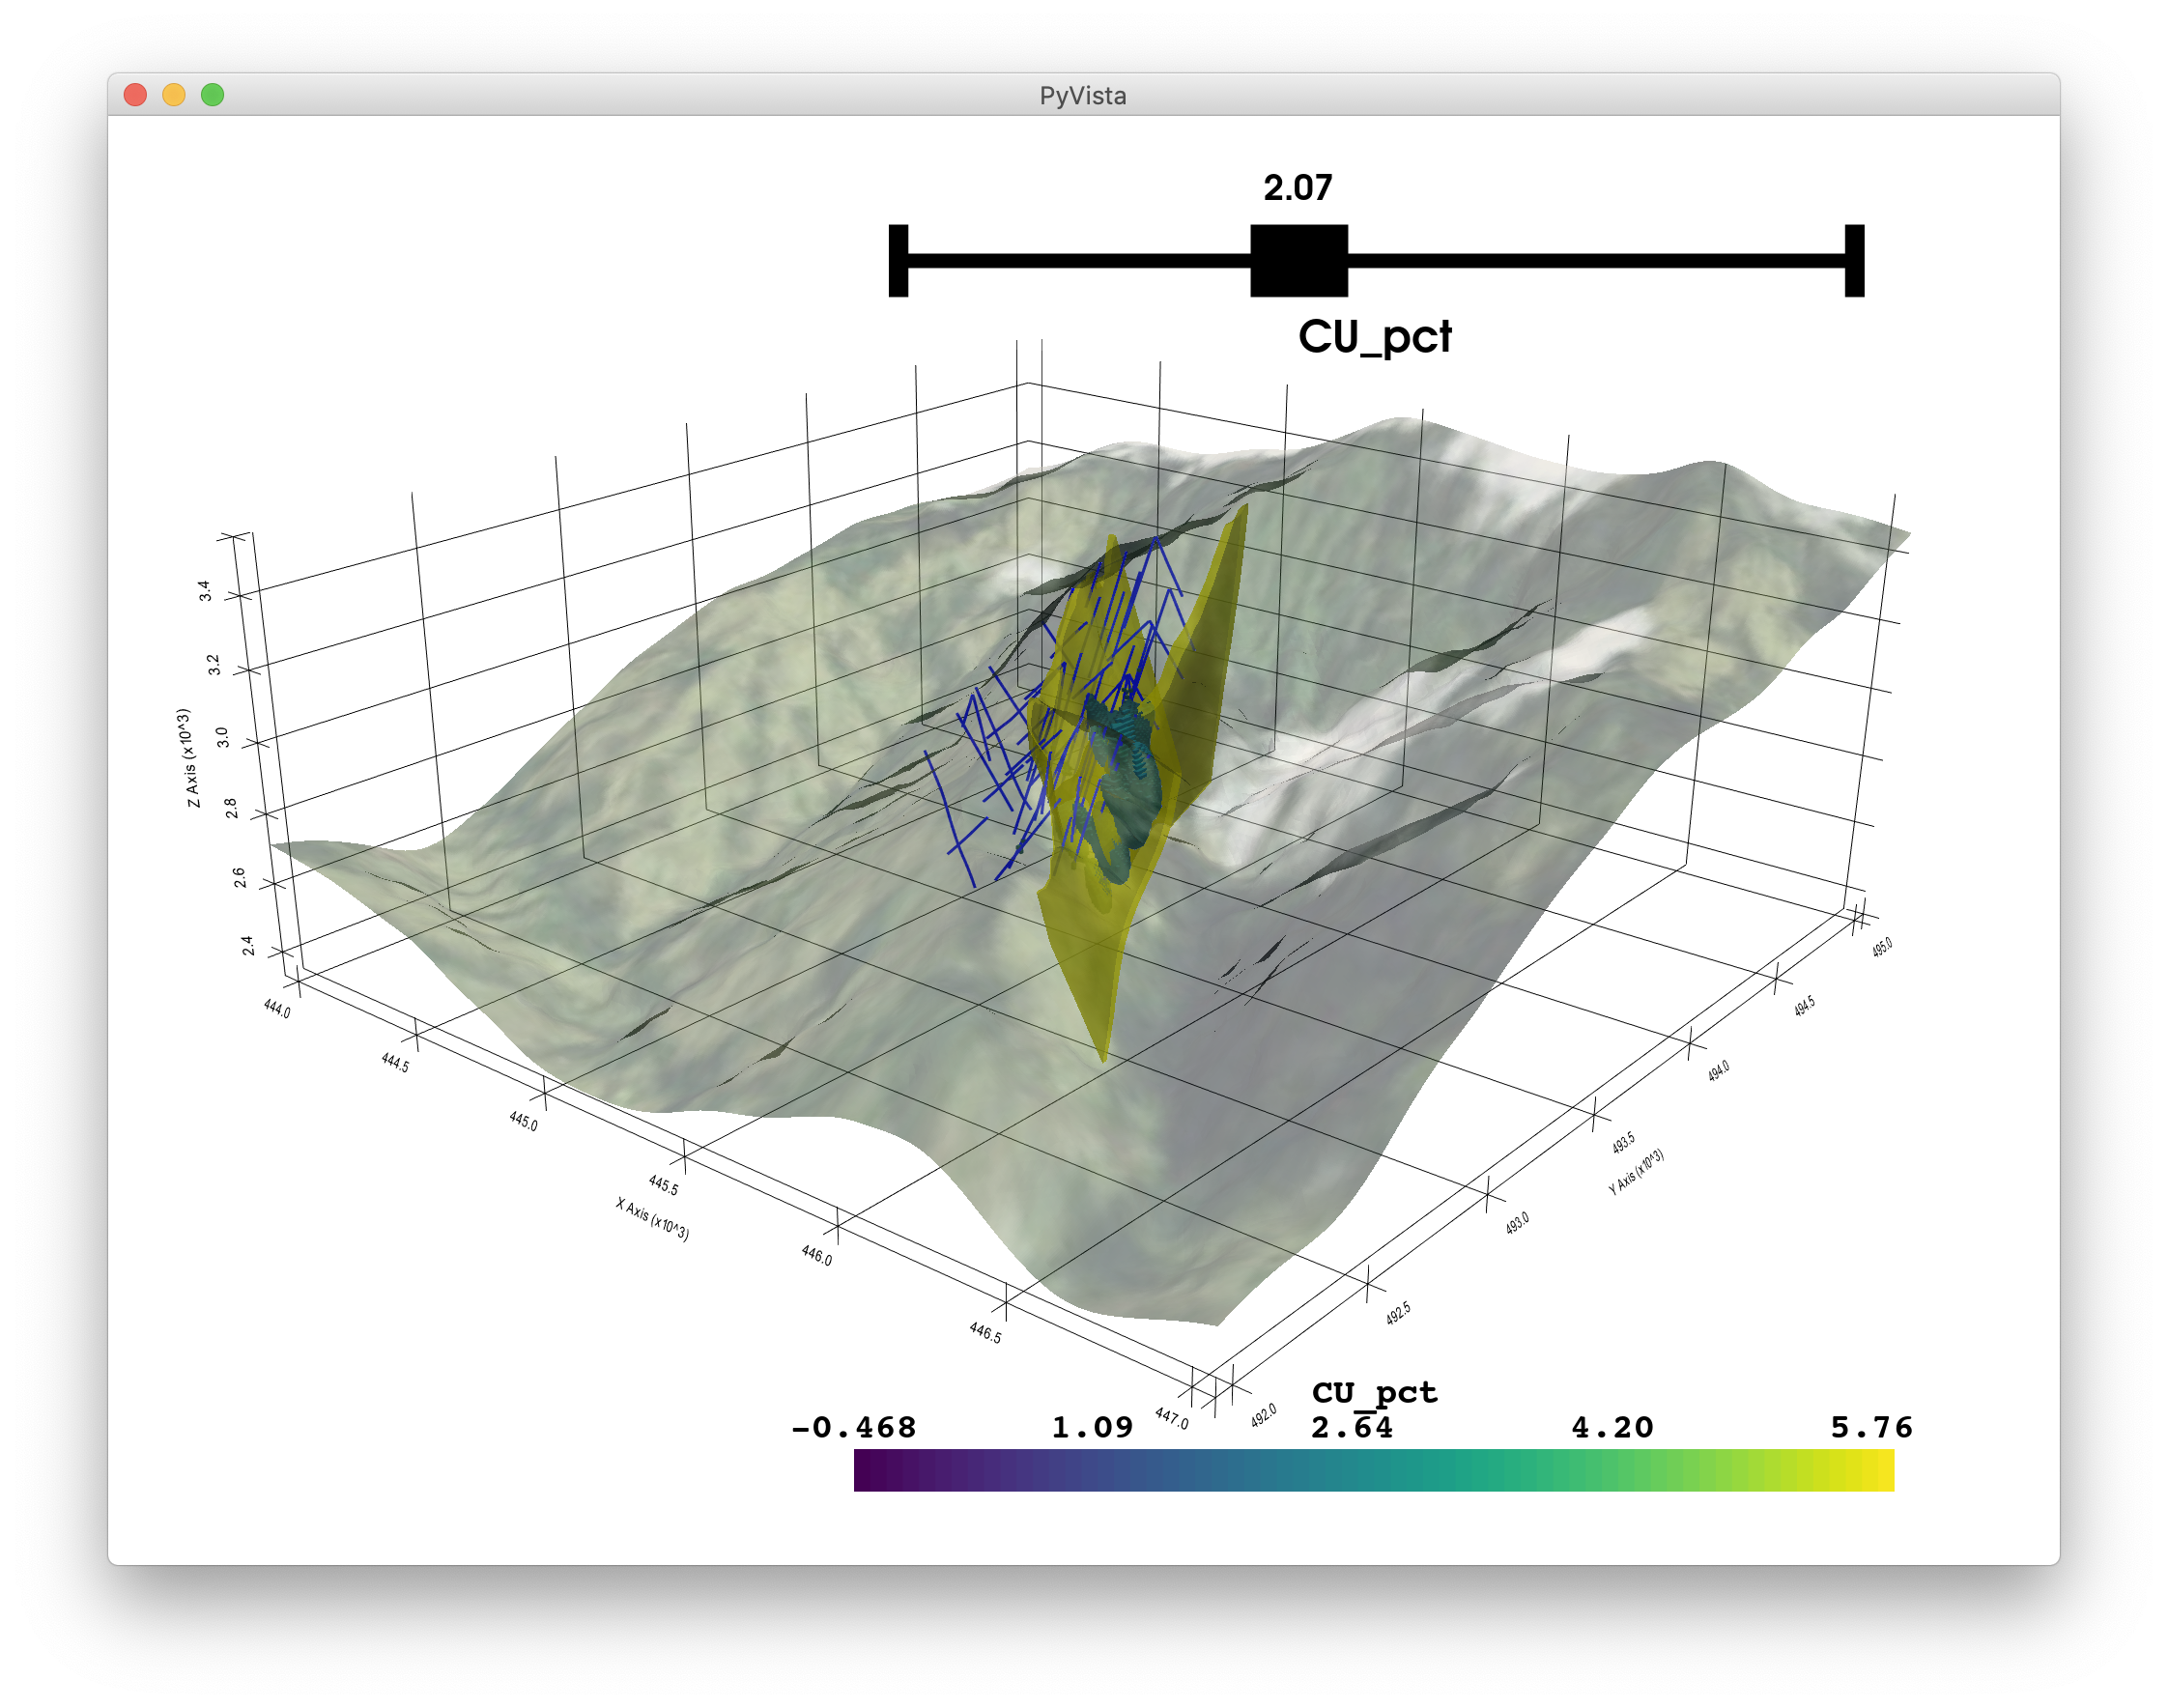Close the PyVista window with the red button
This screenshot has width=2168, height=1708.
[135, 95]
